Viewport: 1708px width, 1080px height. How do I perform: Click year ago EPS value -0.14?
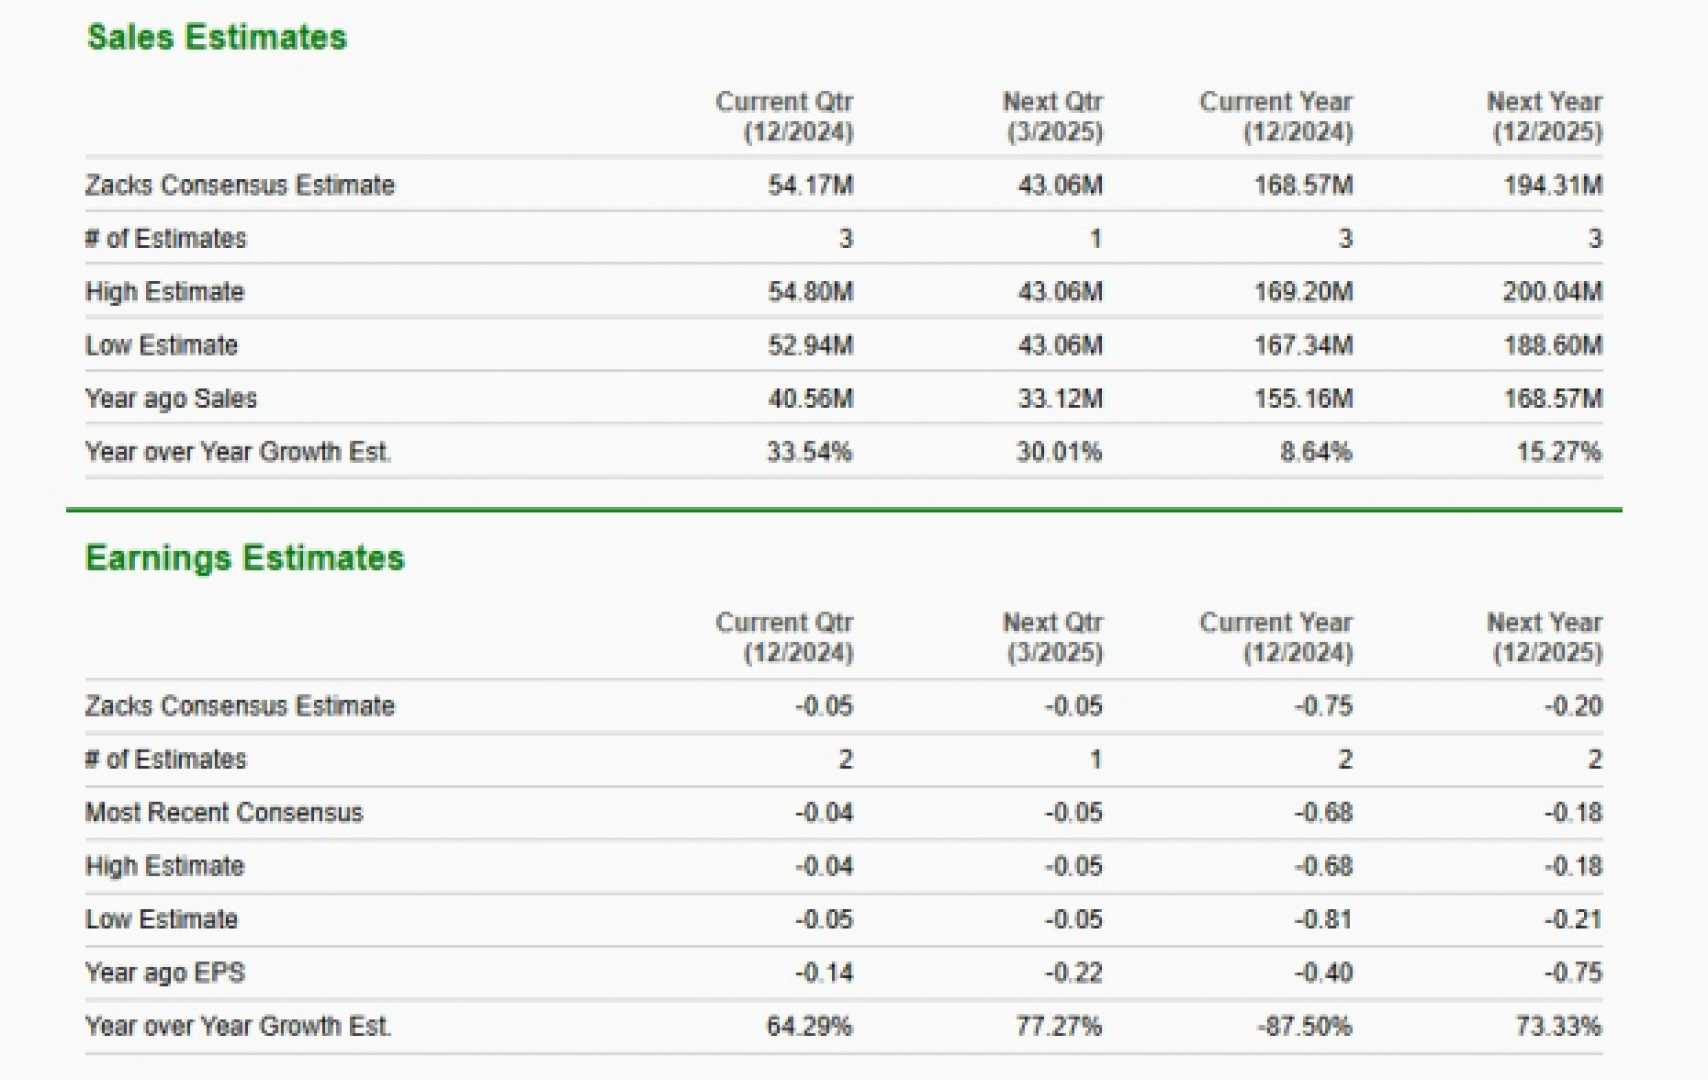[824, 972]
